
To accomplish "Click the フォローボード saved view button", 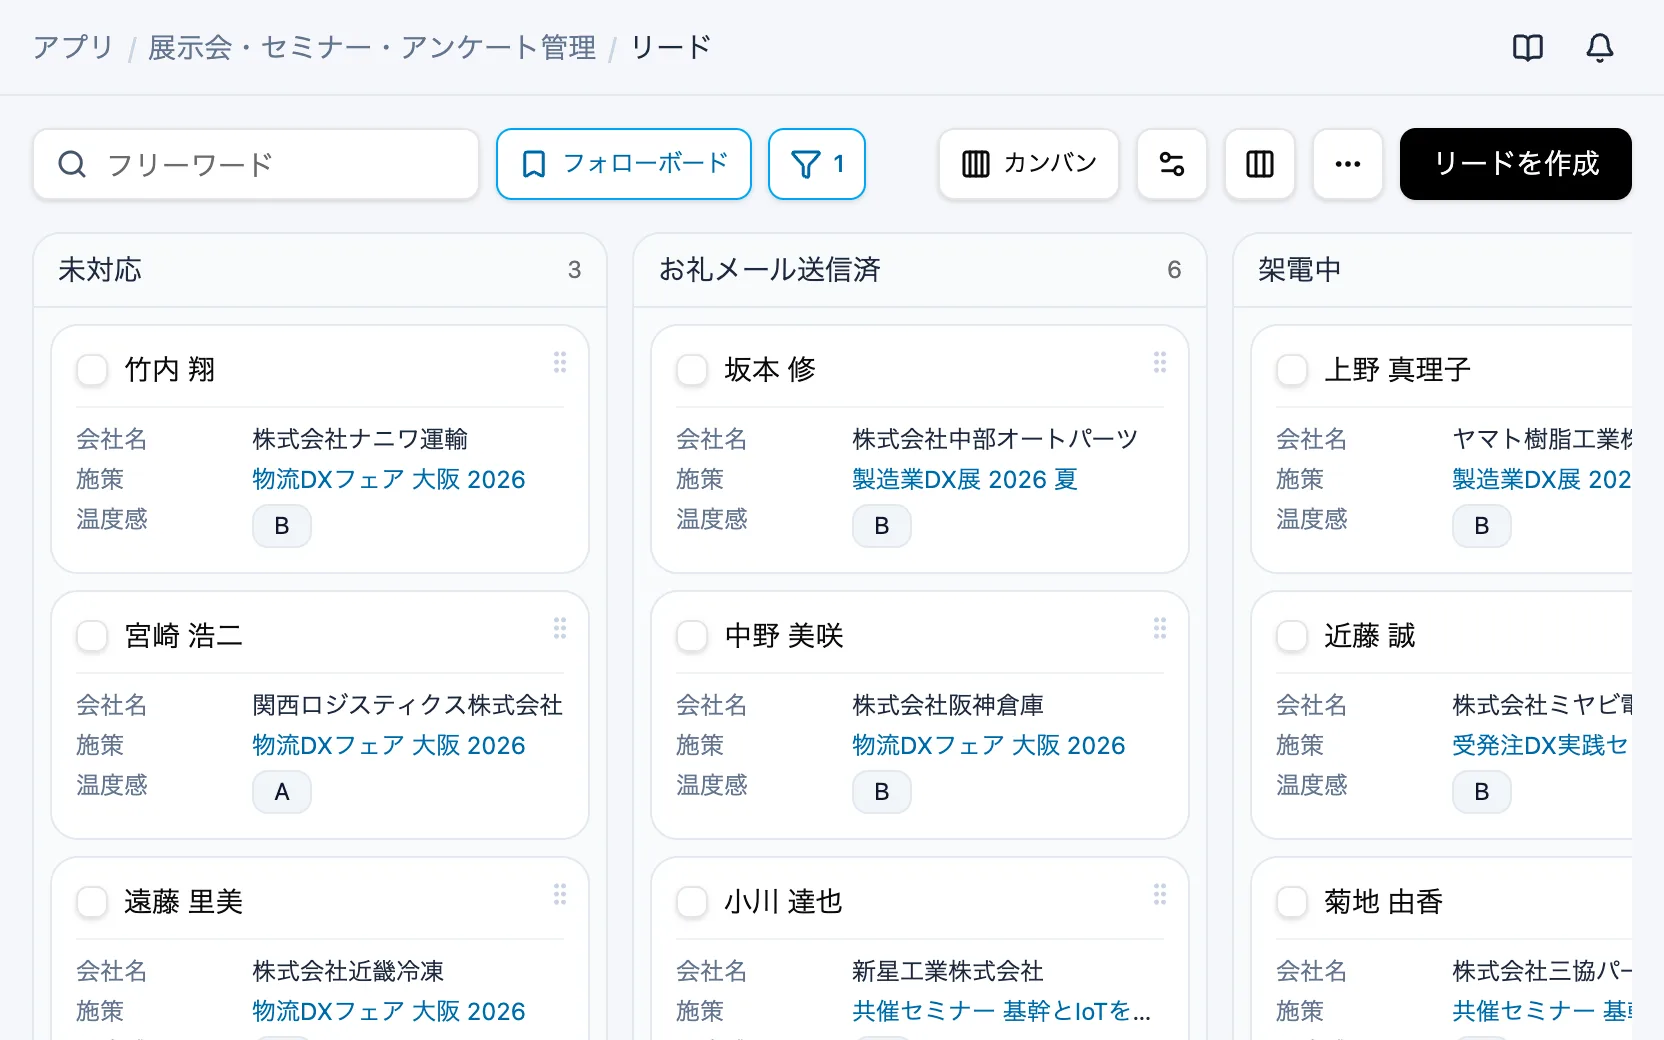I will point(624,164).
